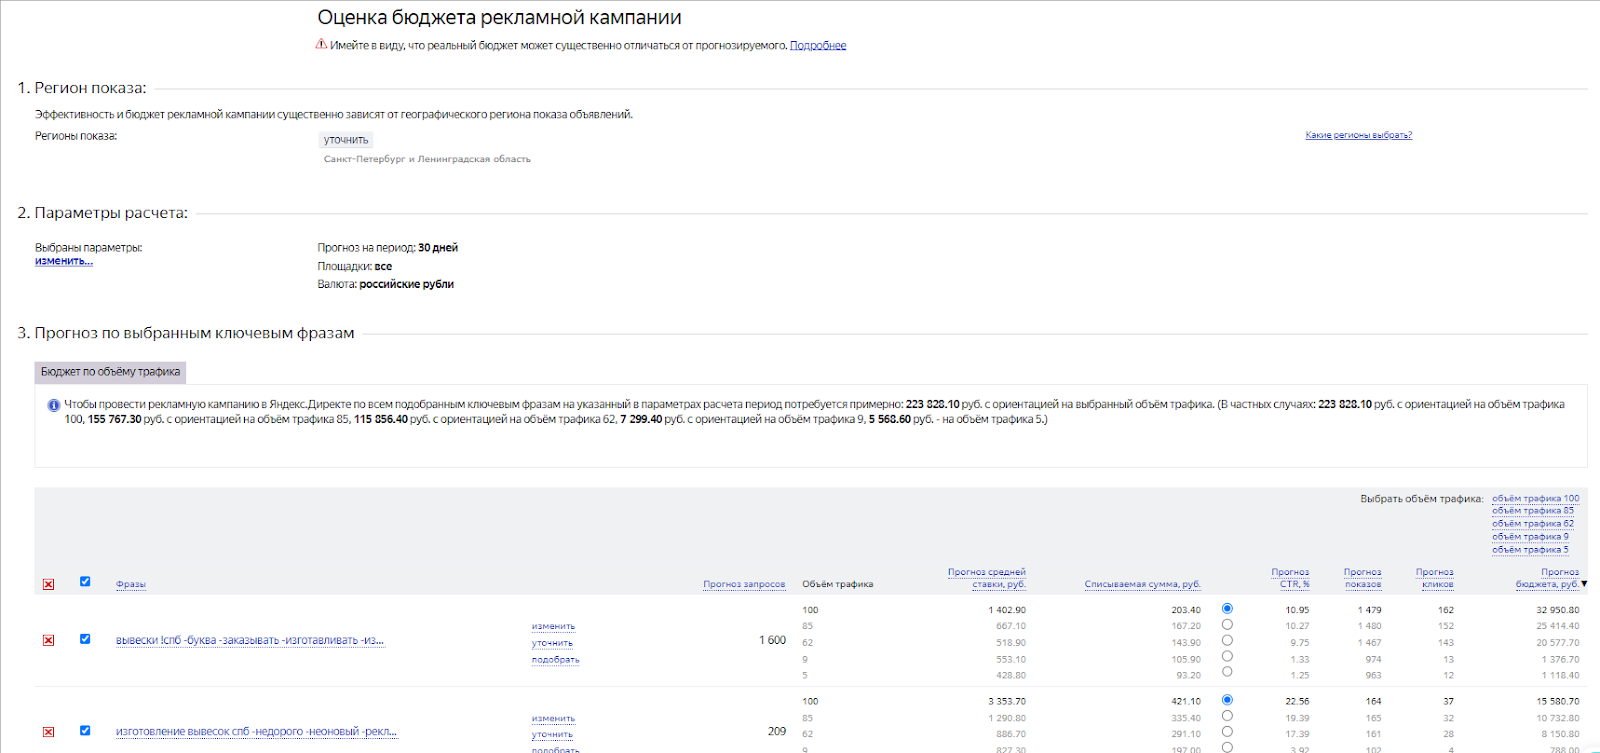
Task: Sort the table by 'Фразы' column
Action: (131, 584)
